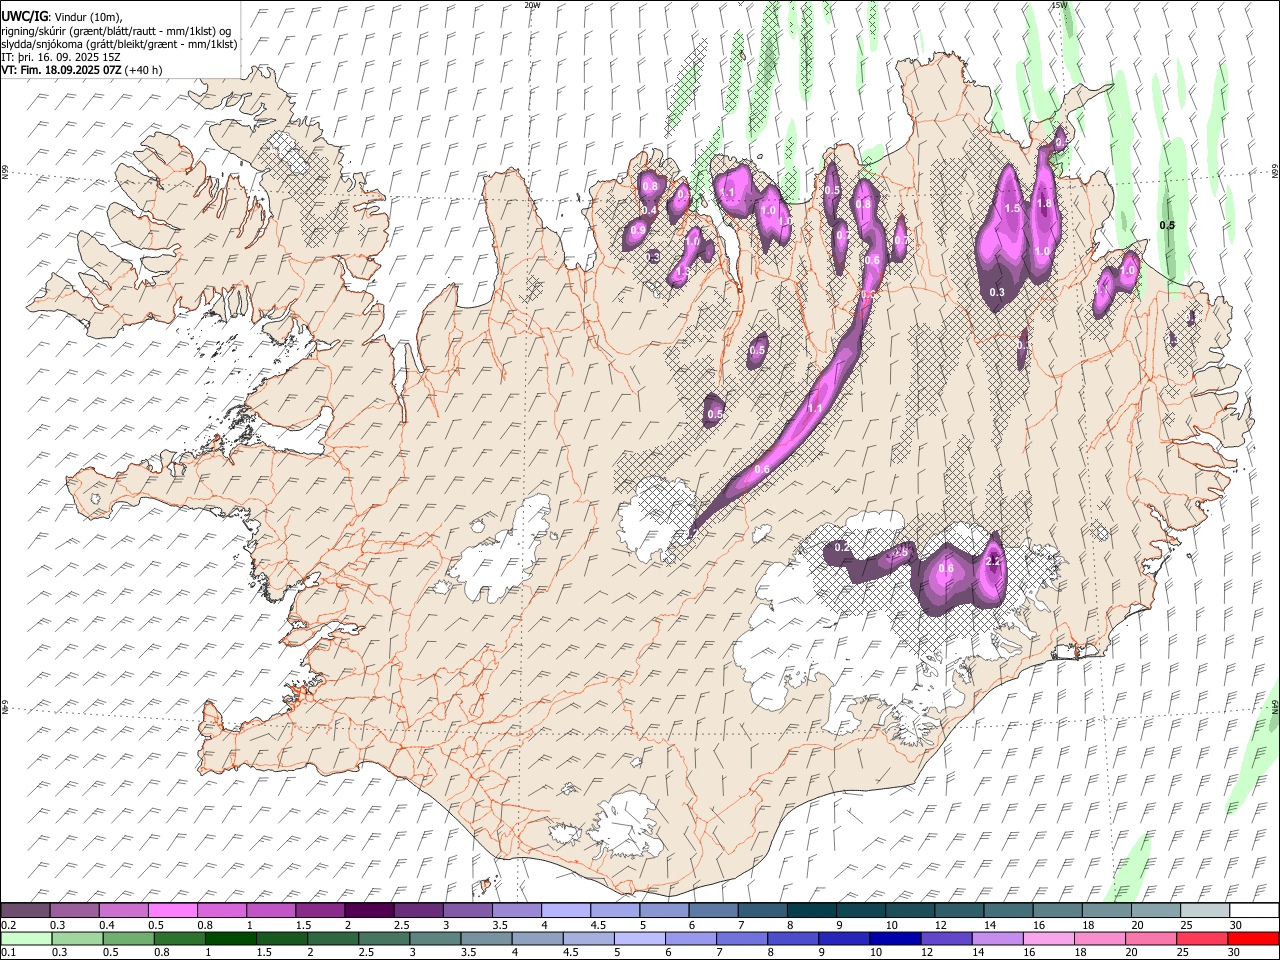Select top-row legend swatch starting at 18
Screen dimensions: 1280x960
click(1106, 910)
